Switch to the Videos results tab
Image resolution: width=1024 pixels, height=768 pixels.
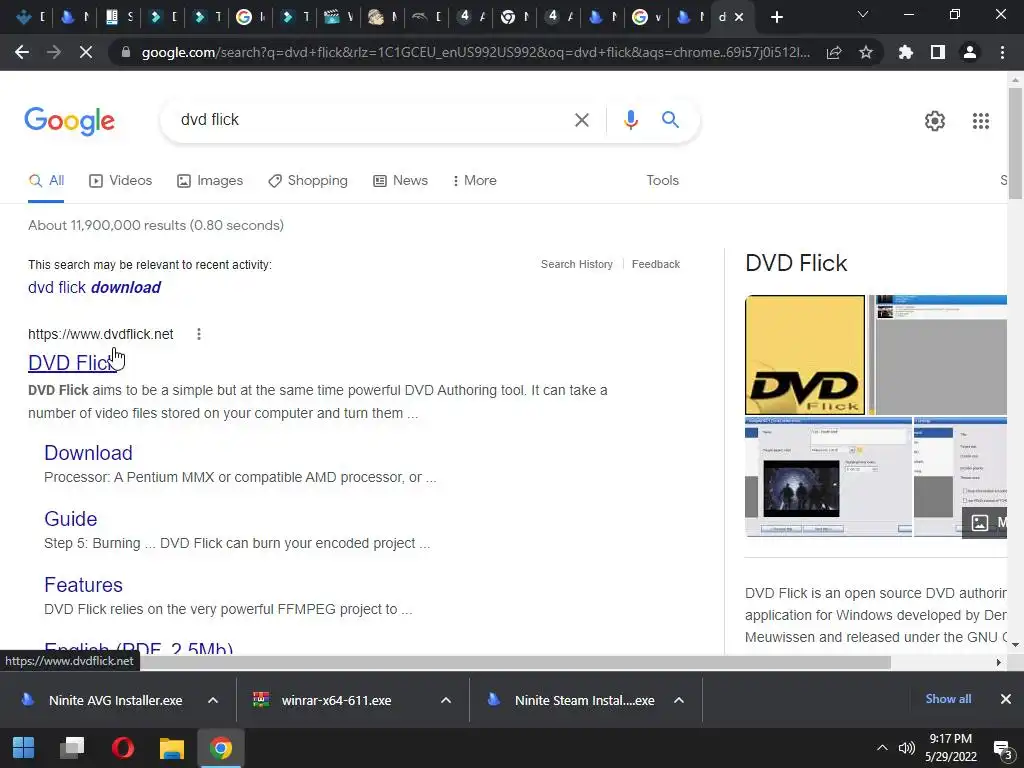[121, 181]
